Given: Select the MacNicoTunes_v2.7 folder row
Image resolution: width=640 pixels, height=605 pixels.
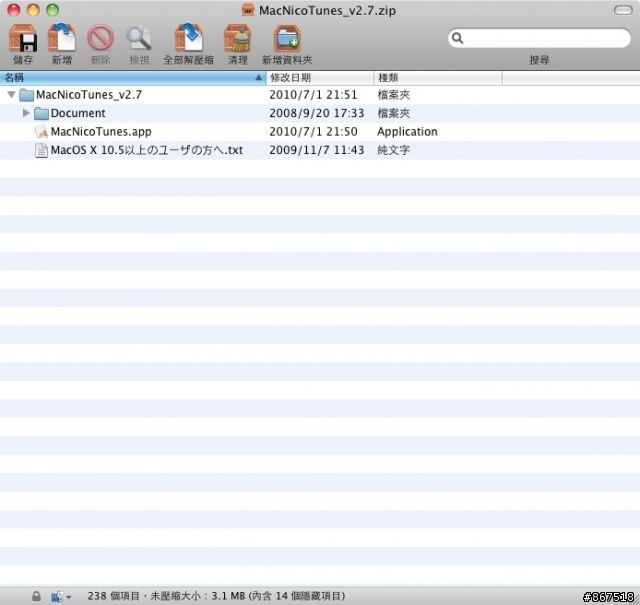Looking at the screenshot, I should (320, 95).
